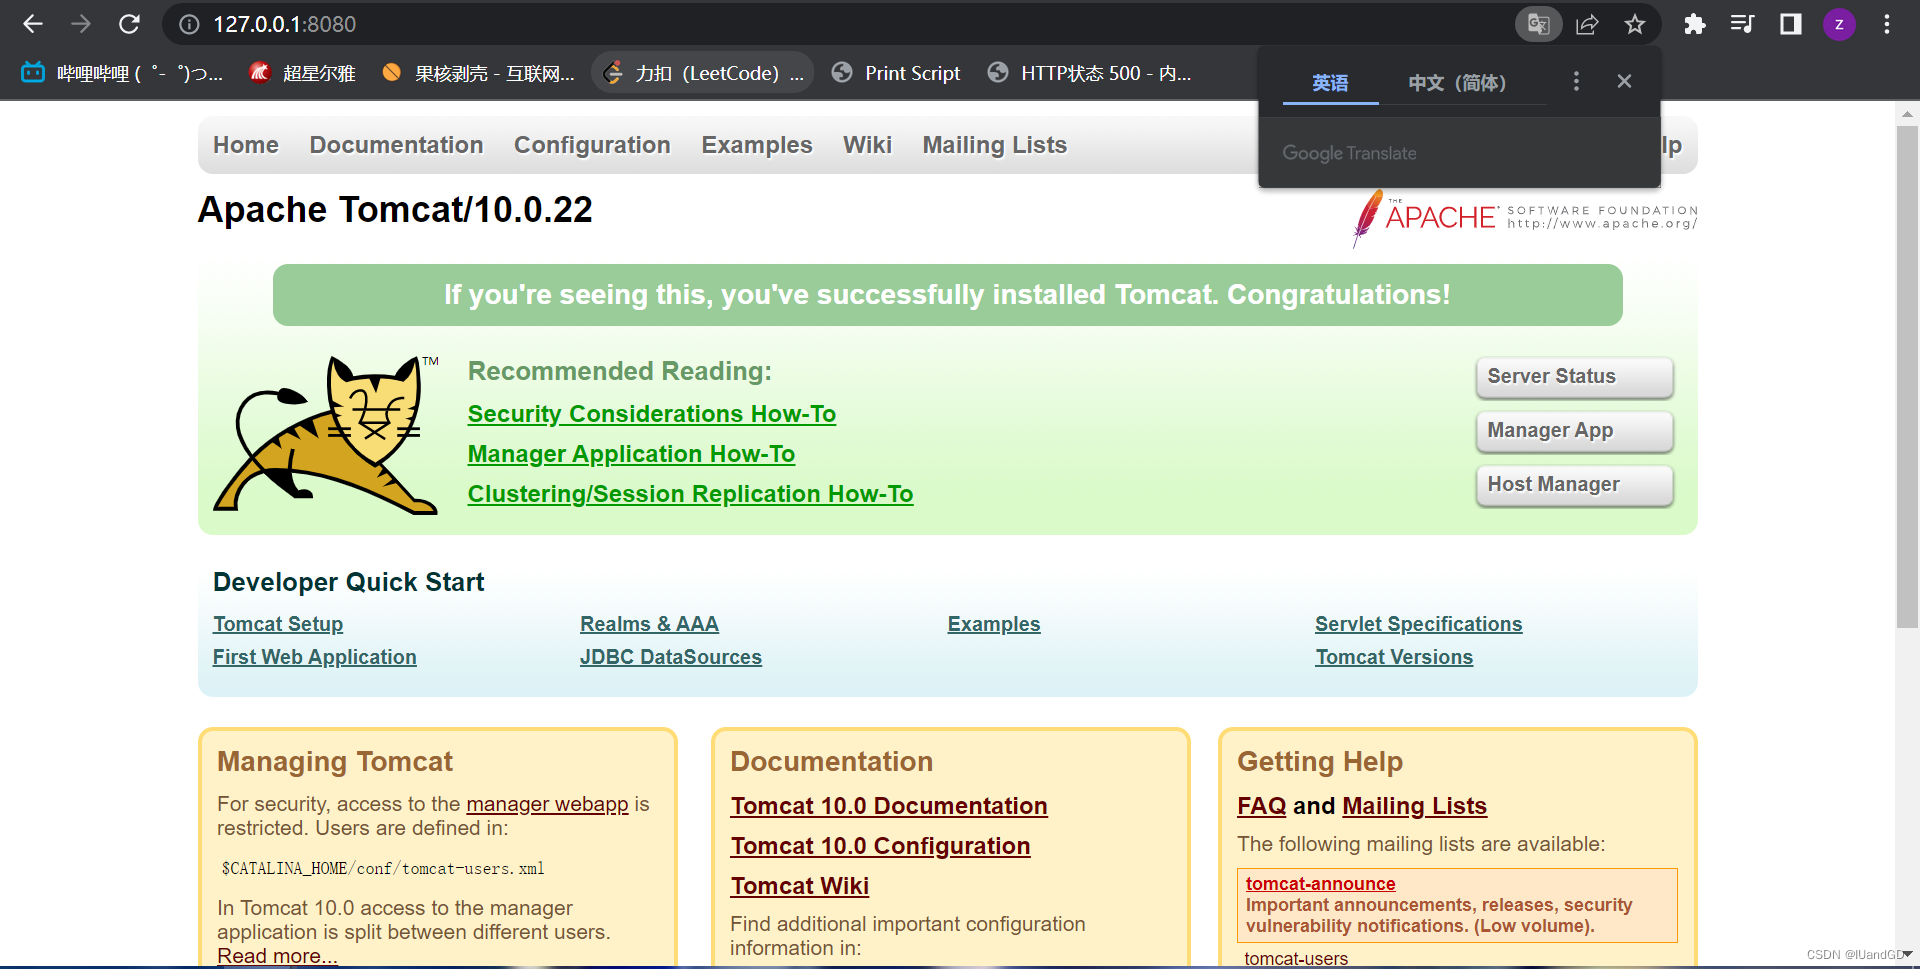Open Manager Application How-To link

click(x=631, y=454)
